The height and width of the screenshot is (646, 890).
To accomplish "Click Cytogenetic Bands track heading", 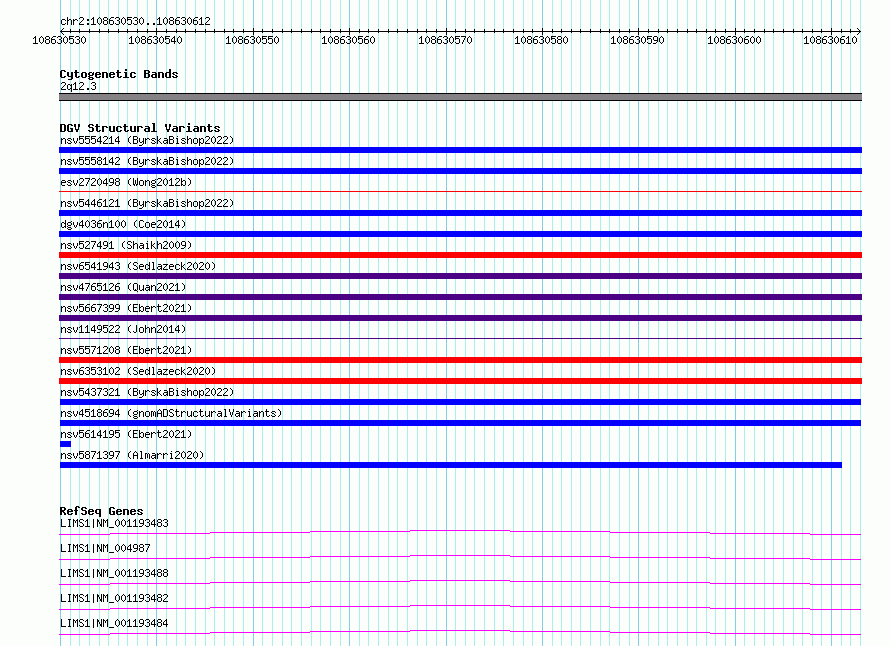I will point(119,74).
